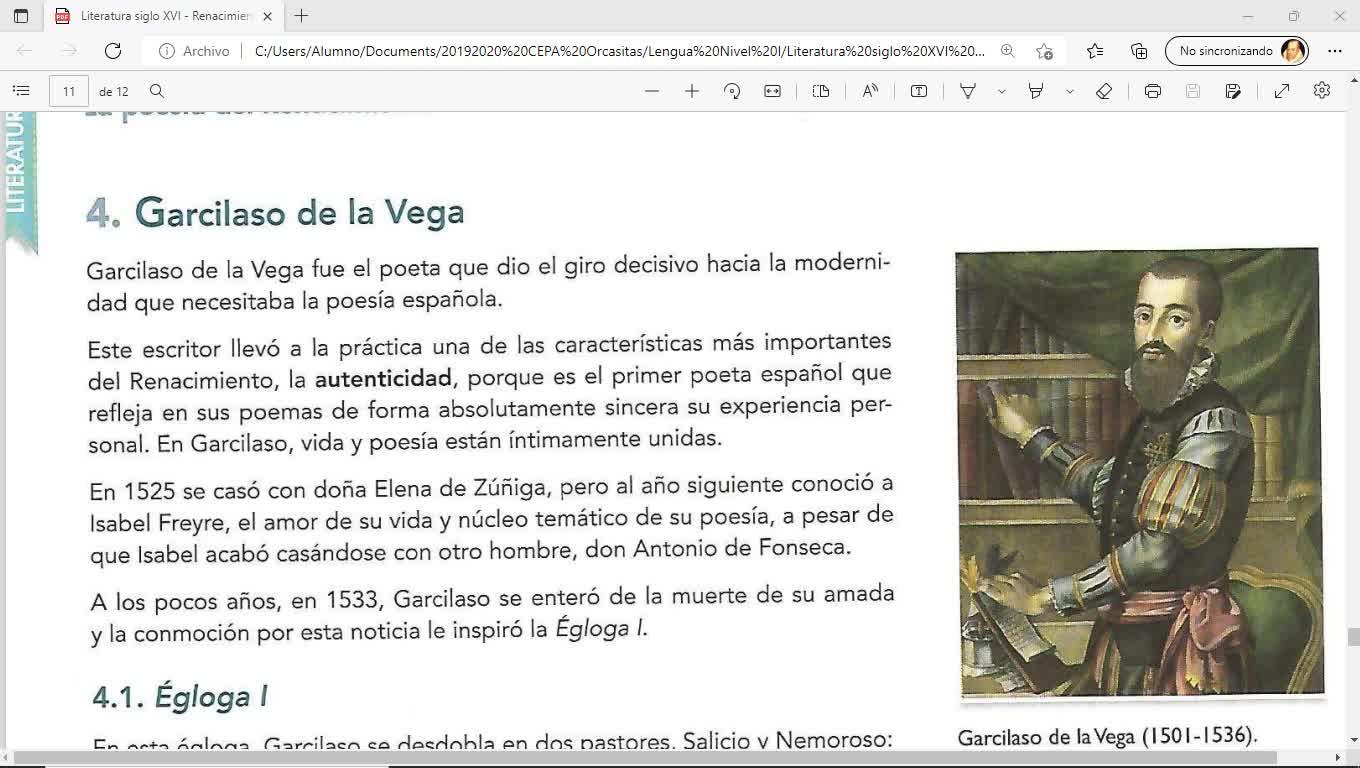Refresh the current page

(113, 51)
